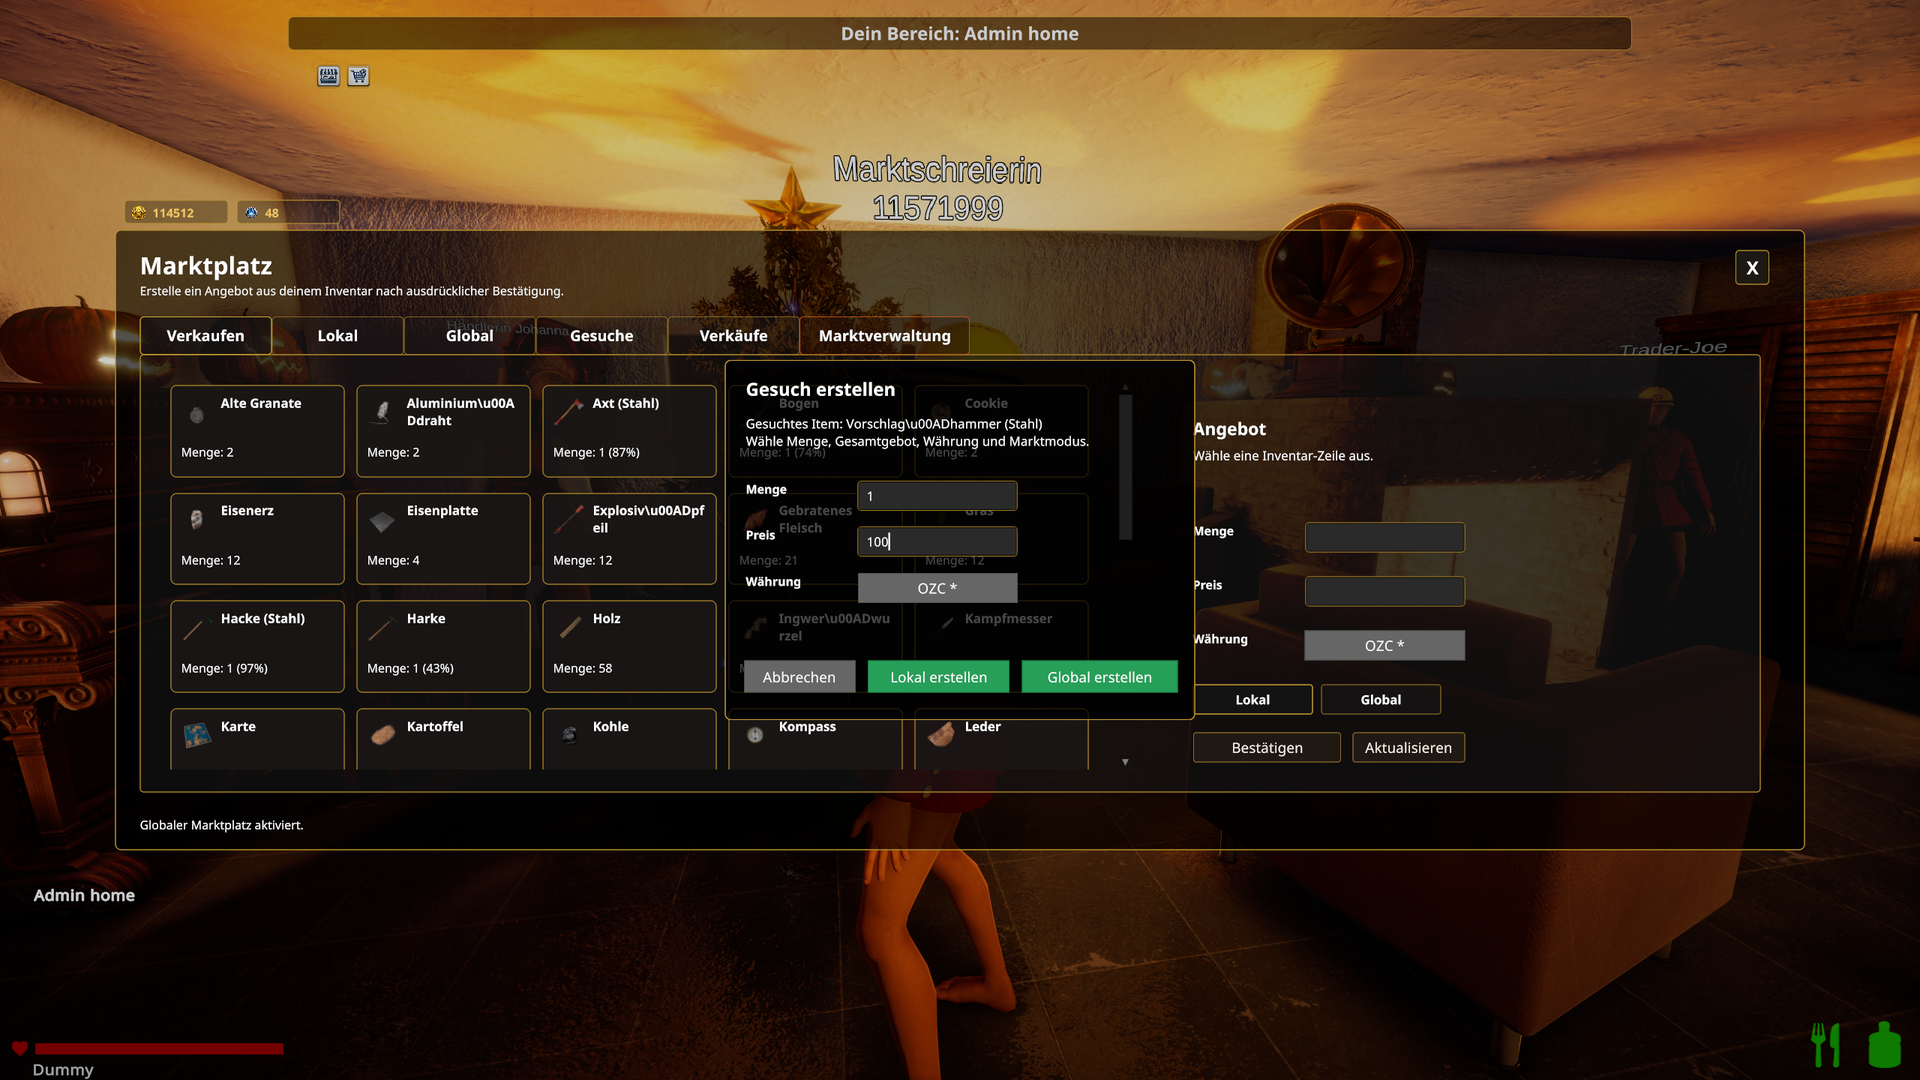Click the scroll-down arrow of item list
This screenshot has width=1920, height=1080.
[1125, 762]
